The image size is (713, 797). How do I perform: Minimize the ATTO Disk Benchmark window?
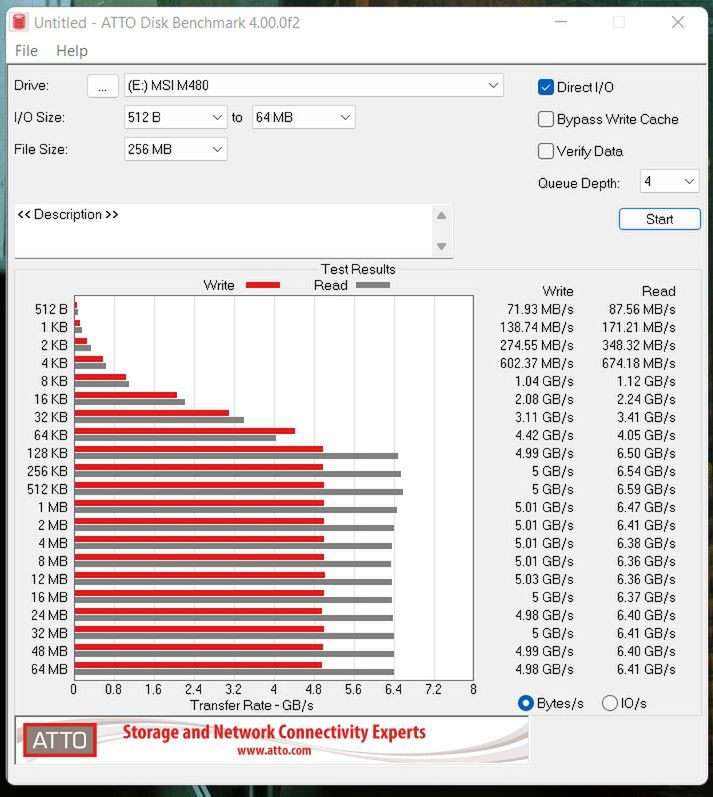click(561, 22)
